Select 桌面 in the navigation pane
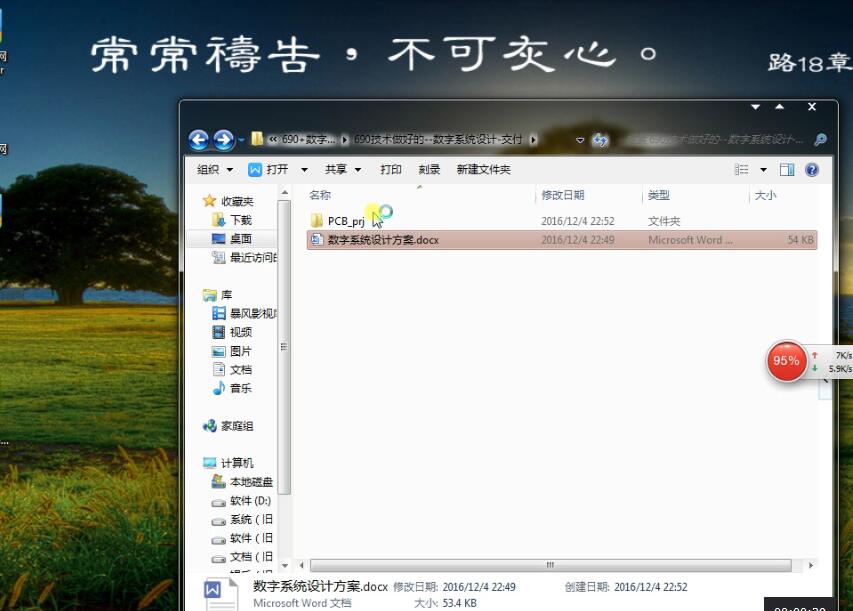This screenshot has width=853, height=611. 231,238
